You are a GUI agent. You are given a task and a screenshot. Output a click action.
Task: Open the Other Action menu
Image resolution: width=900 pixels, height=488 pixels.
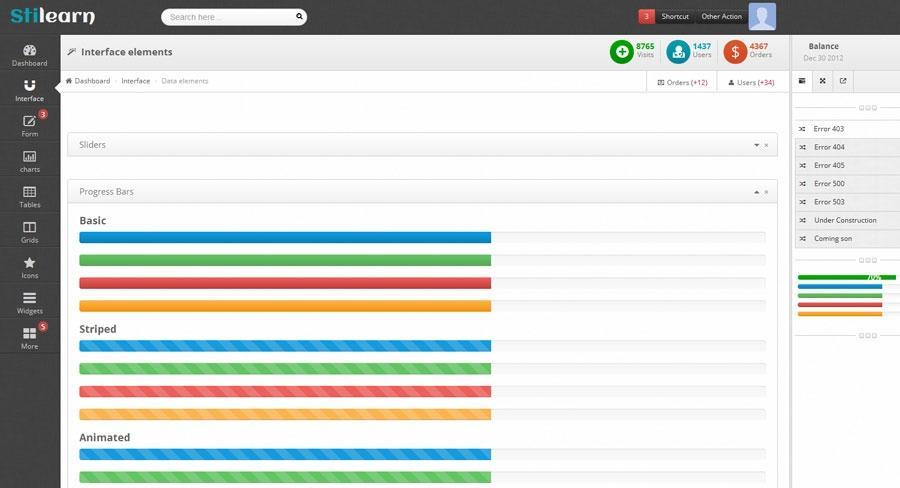click(721, 16)
